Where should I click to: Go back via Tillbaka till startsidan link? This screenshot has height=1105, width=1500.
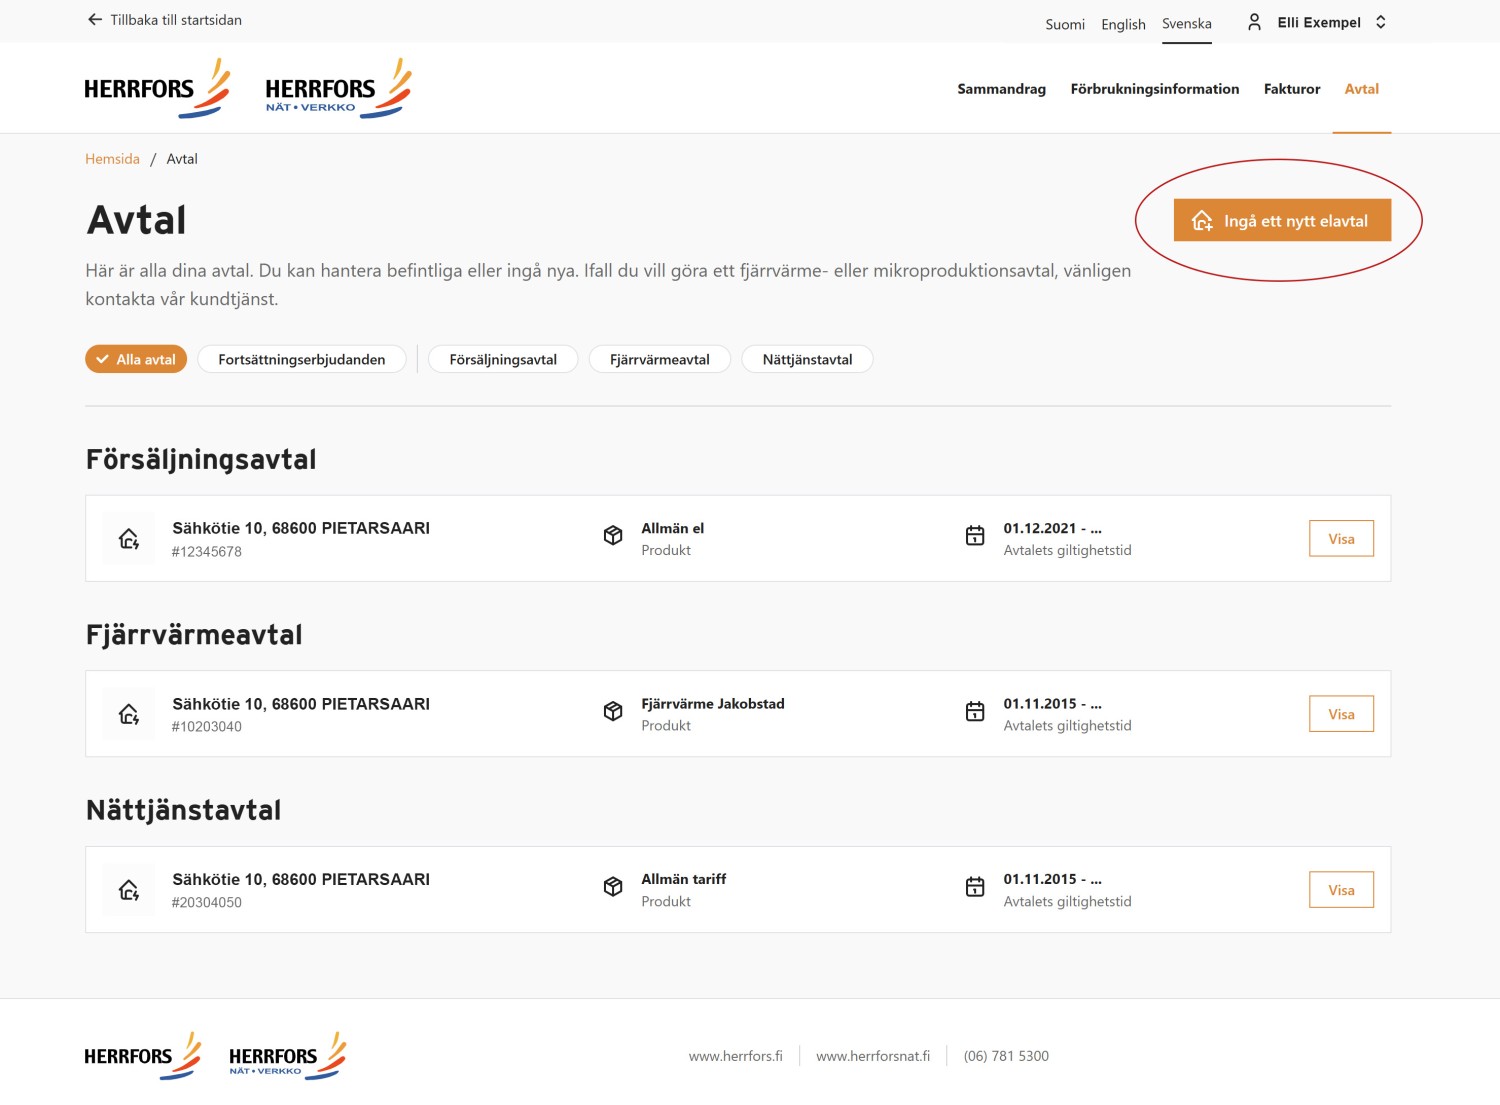tap(164, 20)
